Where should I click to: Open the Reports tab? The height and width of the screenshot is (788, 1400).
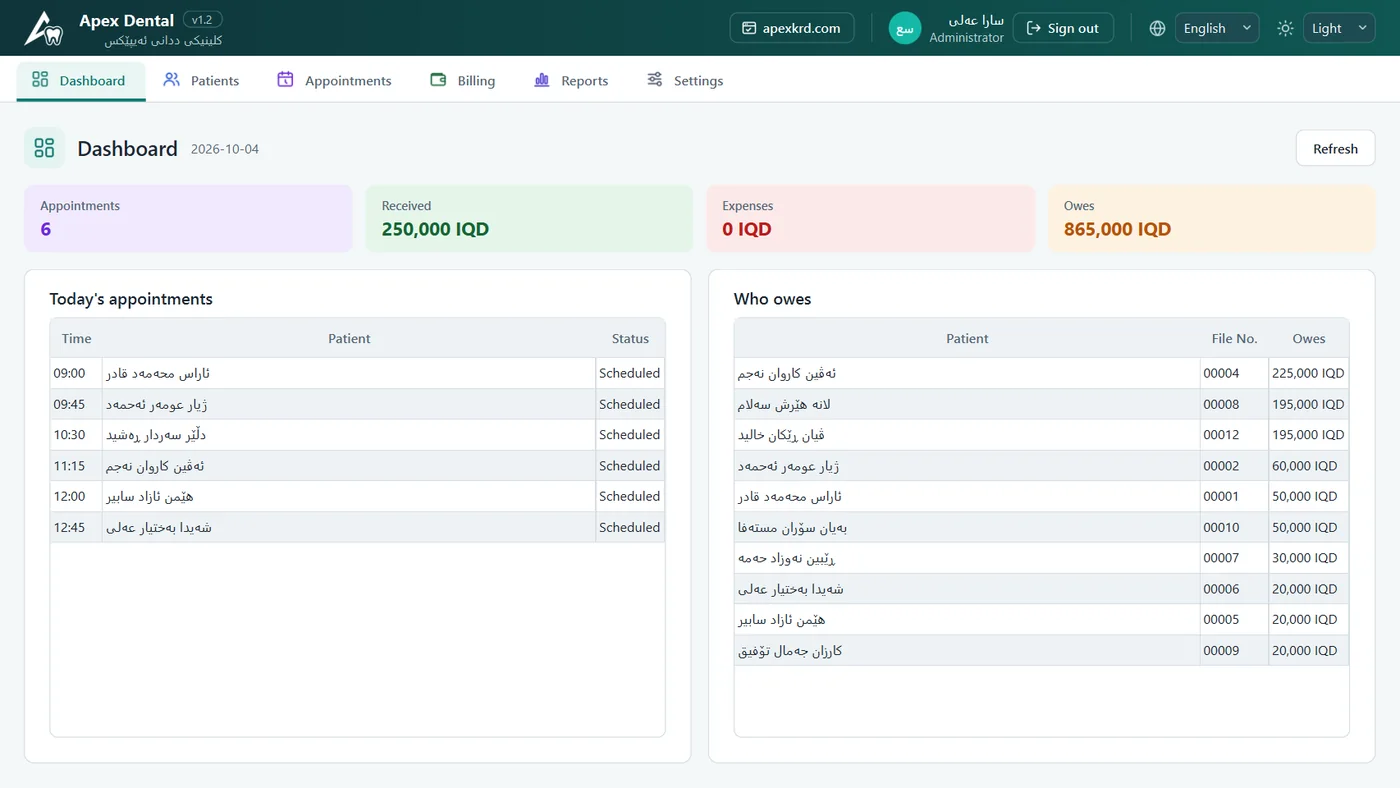tap(571, 81)
